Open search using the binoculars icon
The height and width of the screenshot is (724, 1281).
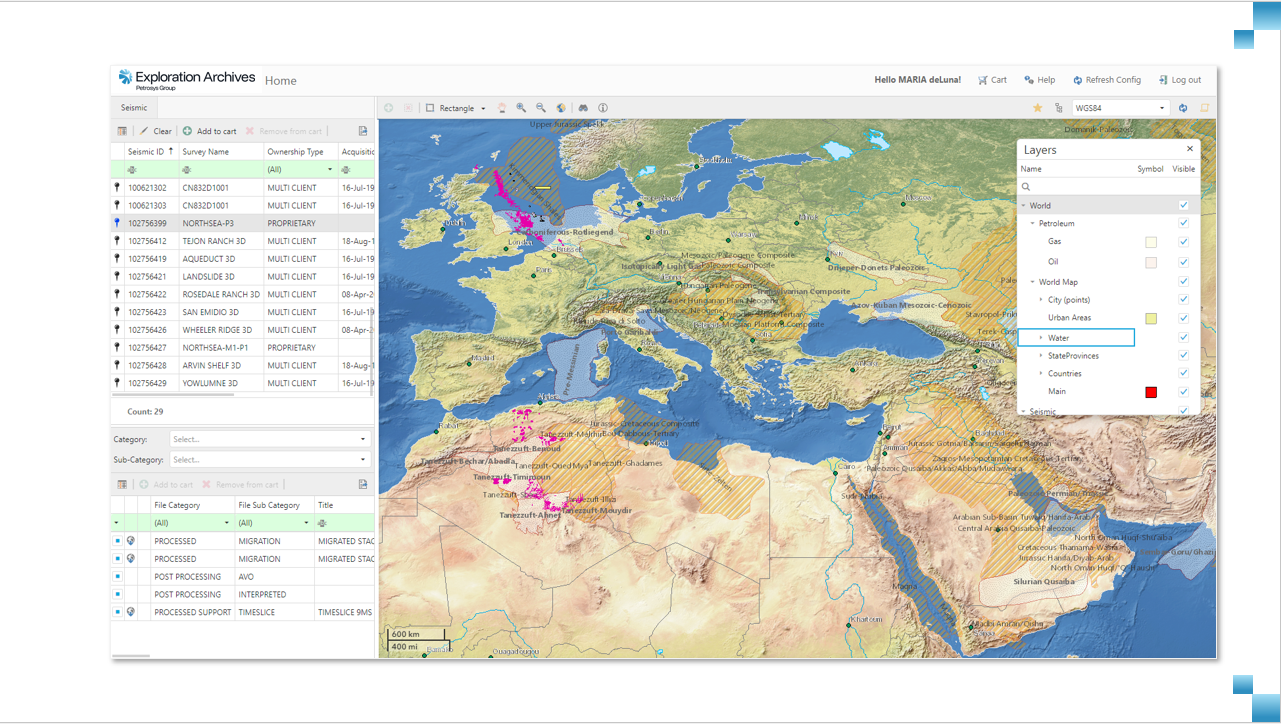click(x=583, y=108)
